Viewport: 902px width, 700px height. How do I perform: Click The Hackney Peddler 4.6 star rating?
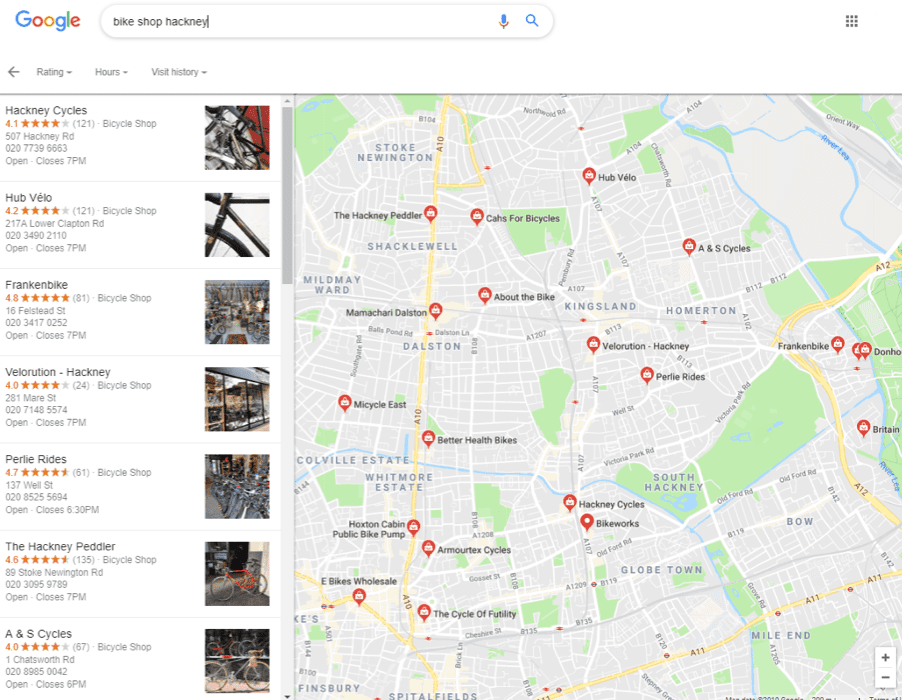coord(37,560)
